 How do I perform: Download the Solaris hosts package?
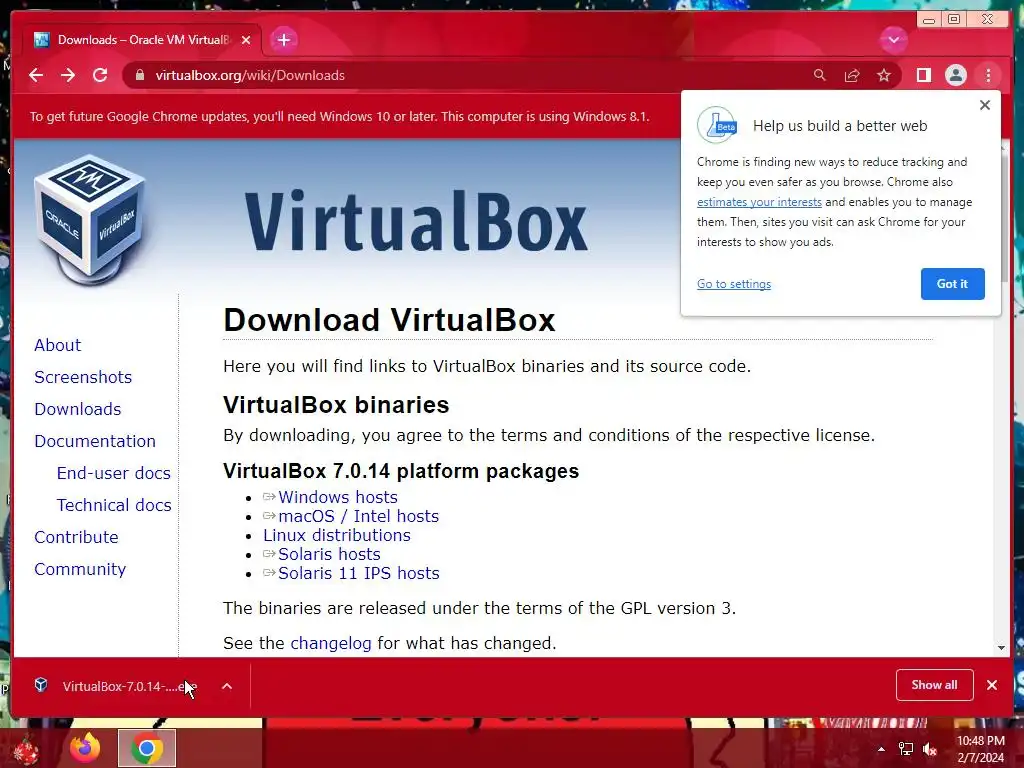[x=329, y=554]
